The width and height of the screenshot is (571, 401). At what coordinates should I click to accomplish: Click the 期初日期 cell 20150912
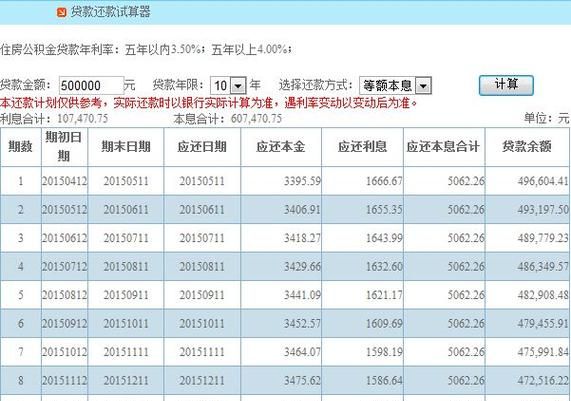64,324
